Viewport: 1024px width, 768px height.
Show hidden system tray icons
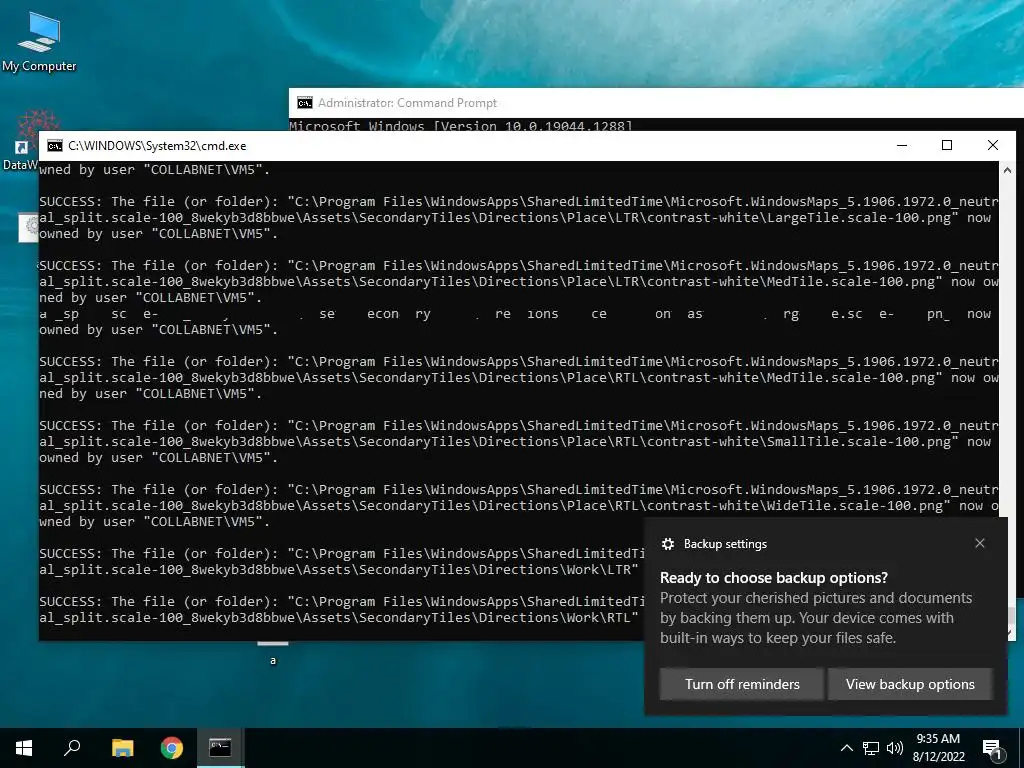[846, 748]
